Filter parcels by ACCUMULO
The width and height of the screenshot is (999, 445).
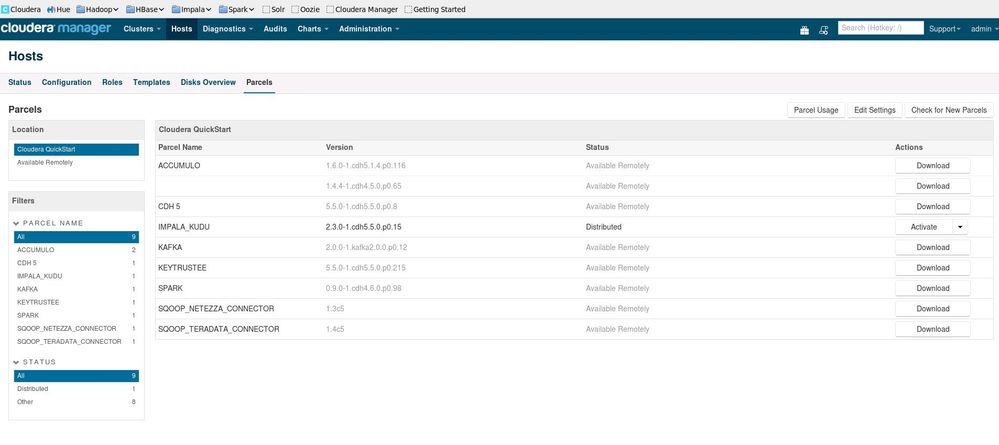[x=76, y=250]
